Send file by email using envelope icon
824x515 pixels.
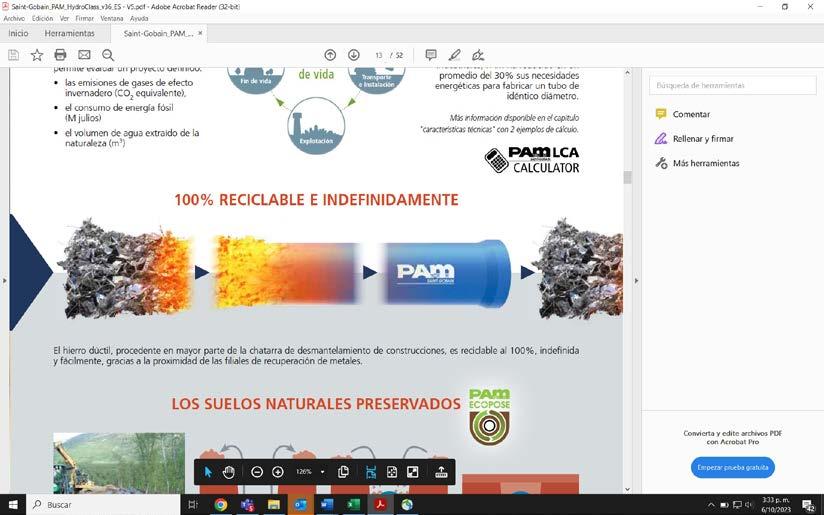[x=84, y=55]
